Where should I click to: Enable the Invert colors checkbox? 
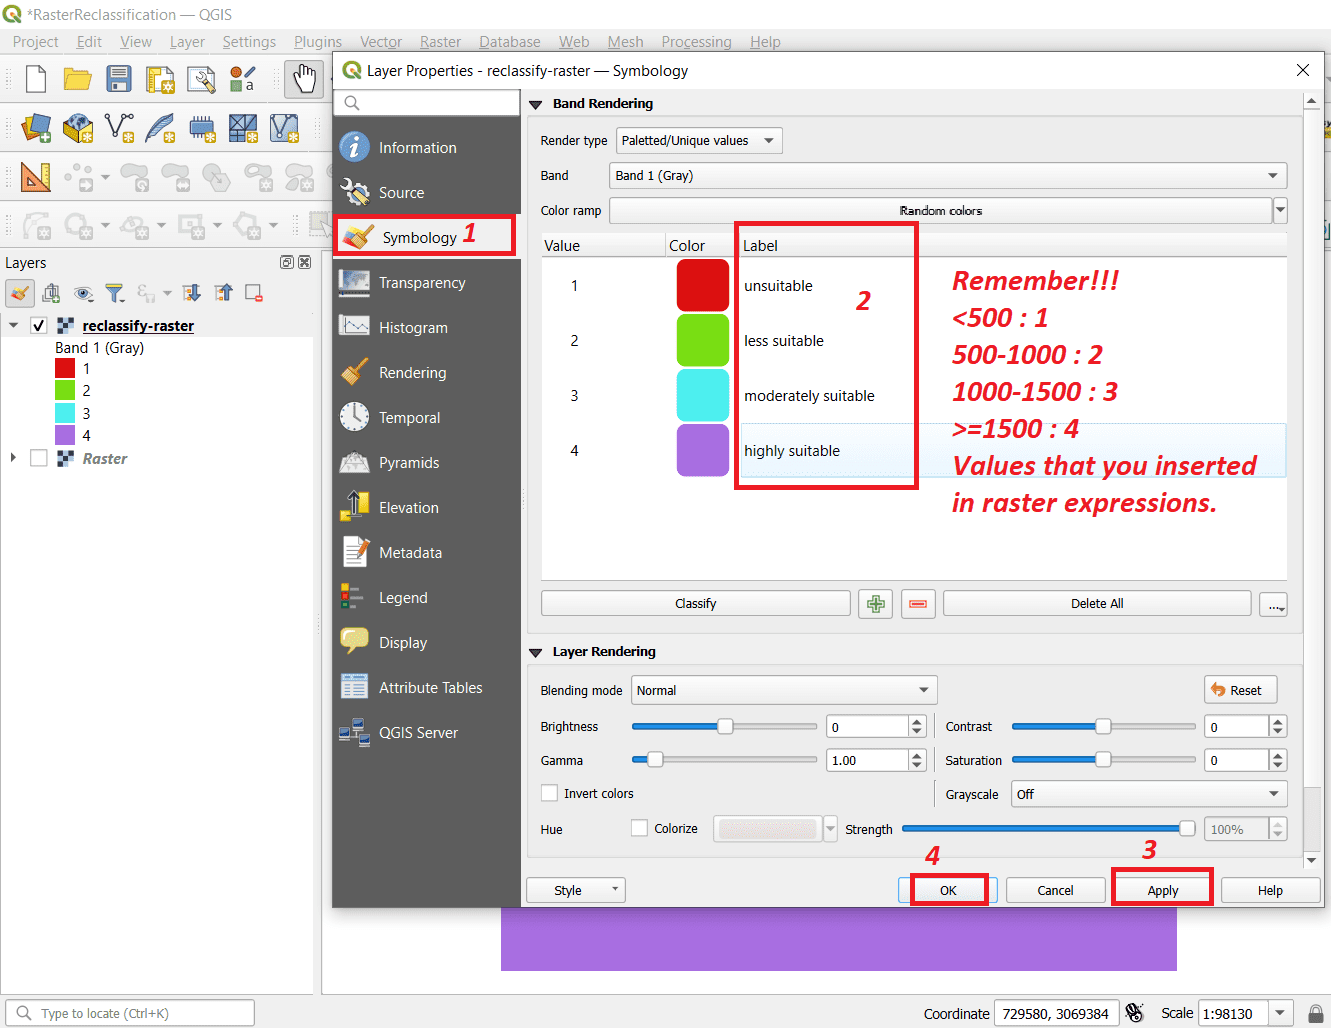549,793
